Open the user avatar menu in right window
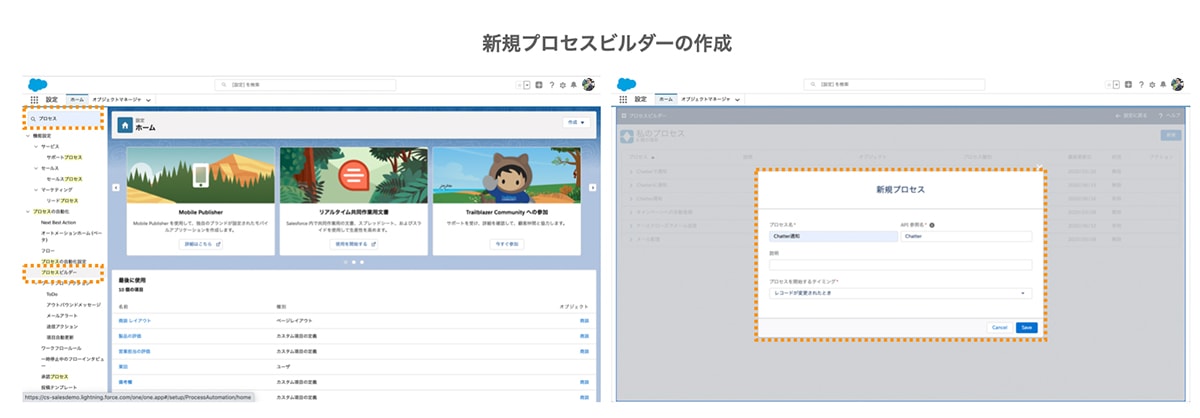The width and height of the screenshot is (1200, 418). pyautogui.click(x=1176, y=85)
